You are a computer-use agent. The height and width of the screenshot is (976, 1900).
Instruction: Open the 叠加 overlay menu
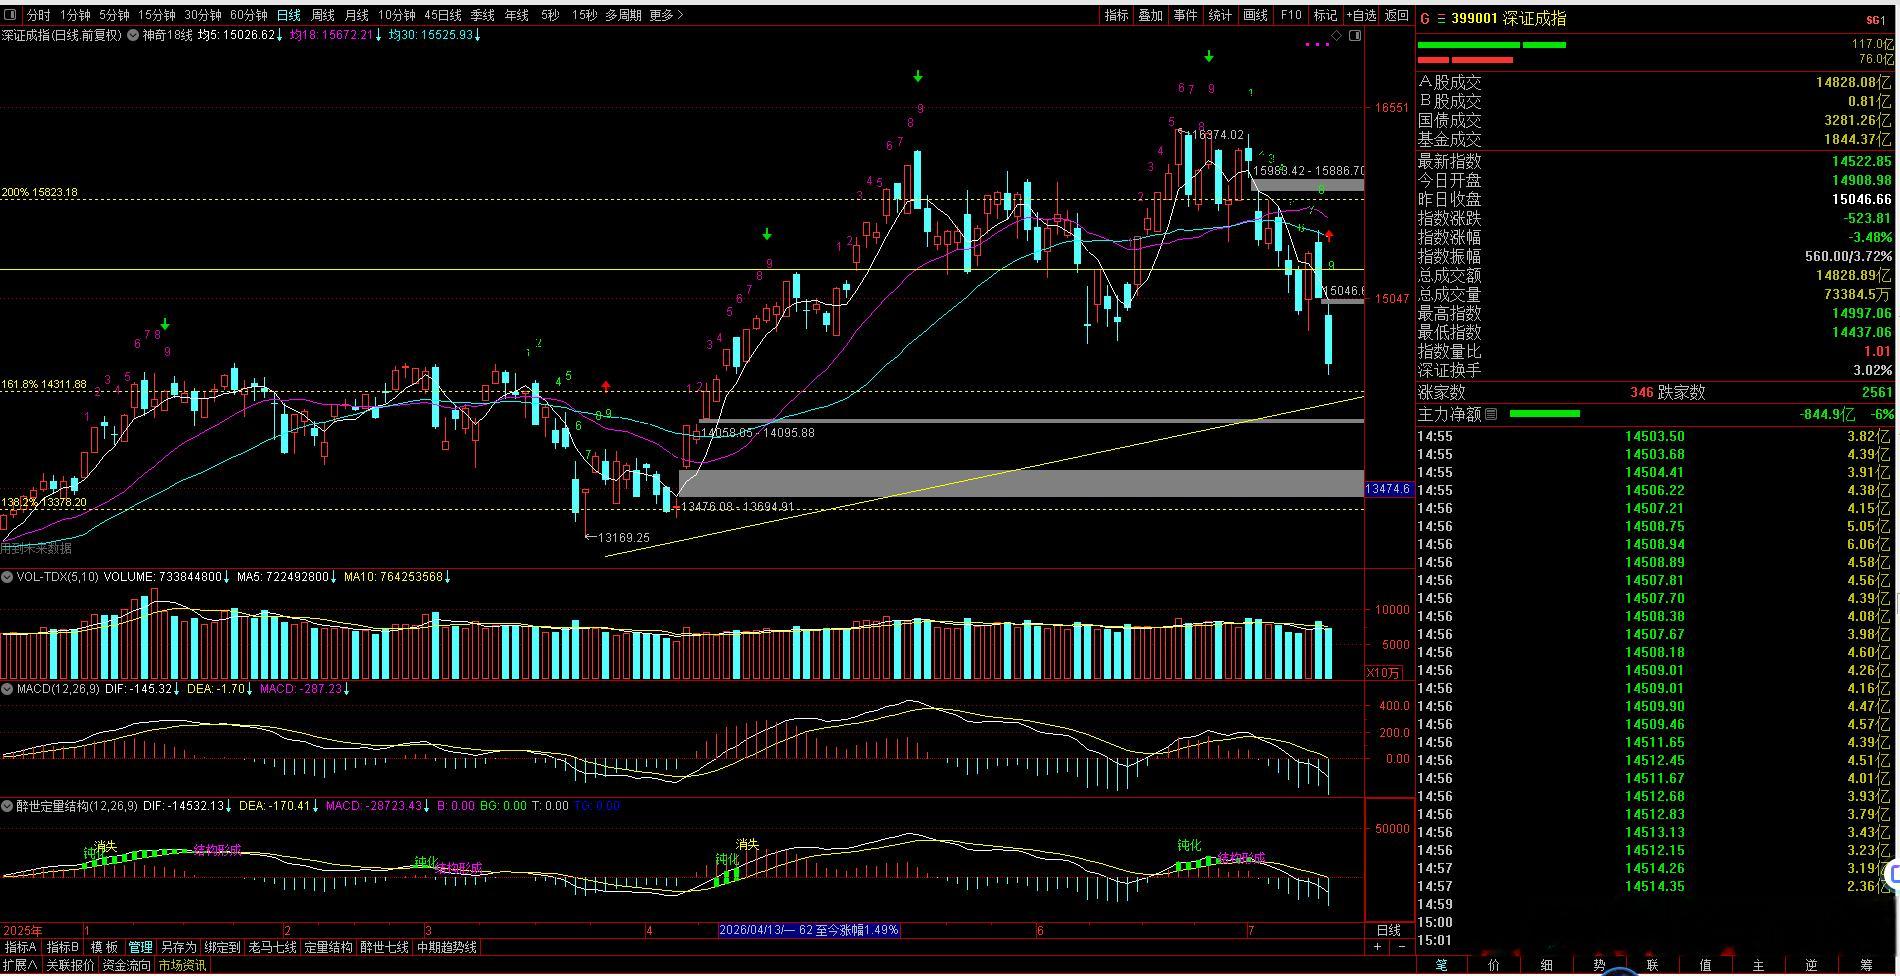pos(1150,15)
